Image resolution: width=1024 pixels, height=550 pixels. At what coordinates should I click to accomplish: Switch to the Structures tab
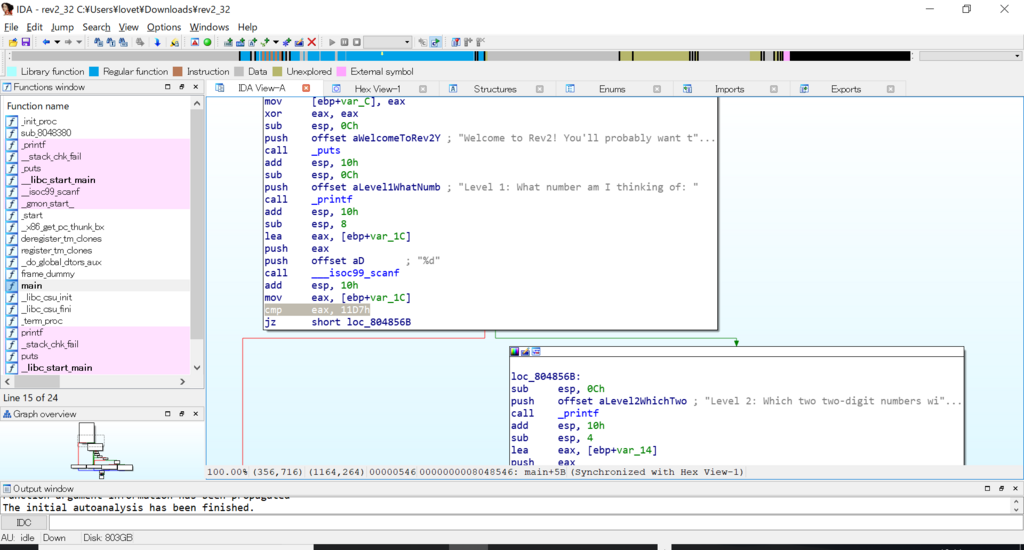point(494,89)
